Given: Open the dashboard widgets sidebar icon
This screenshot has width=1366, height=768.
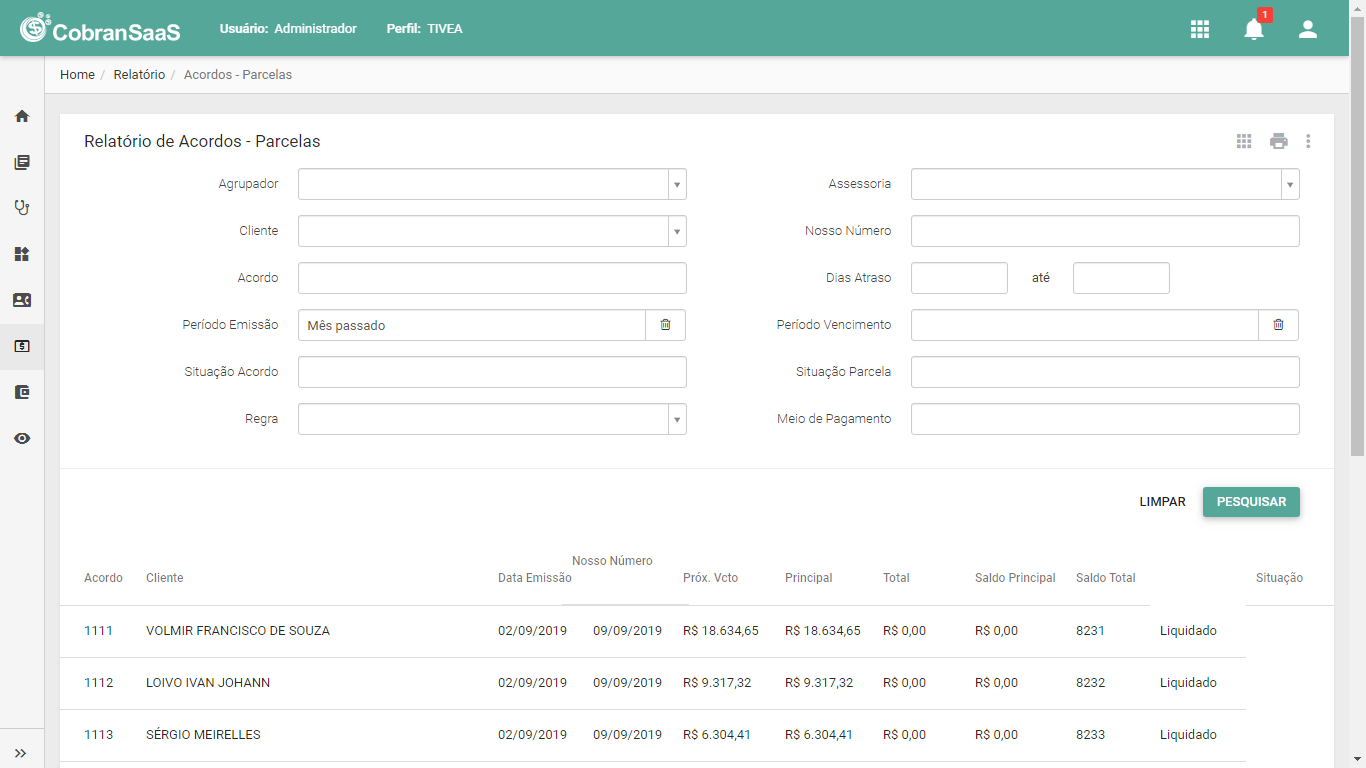Looking at the screenshot, I should pos(22,254).
